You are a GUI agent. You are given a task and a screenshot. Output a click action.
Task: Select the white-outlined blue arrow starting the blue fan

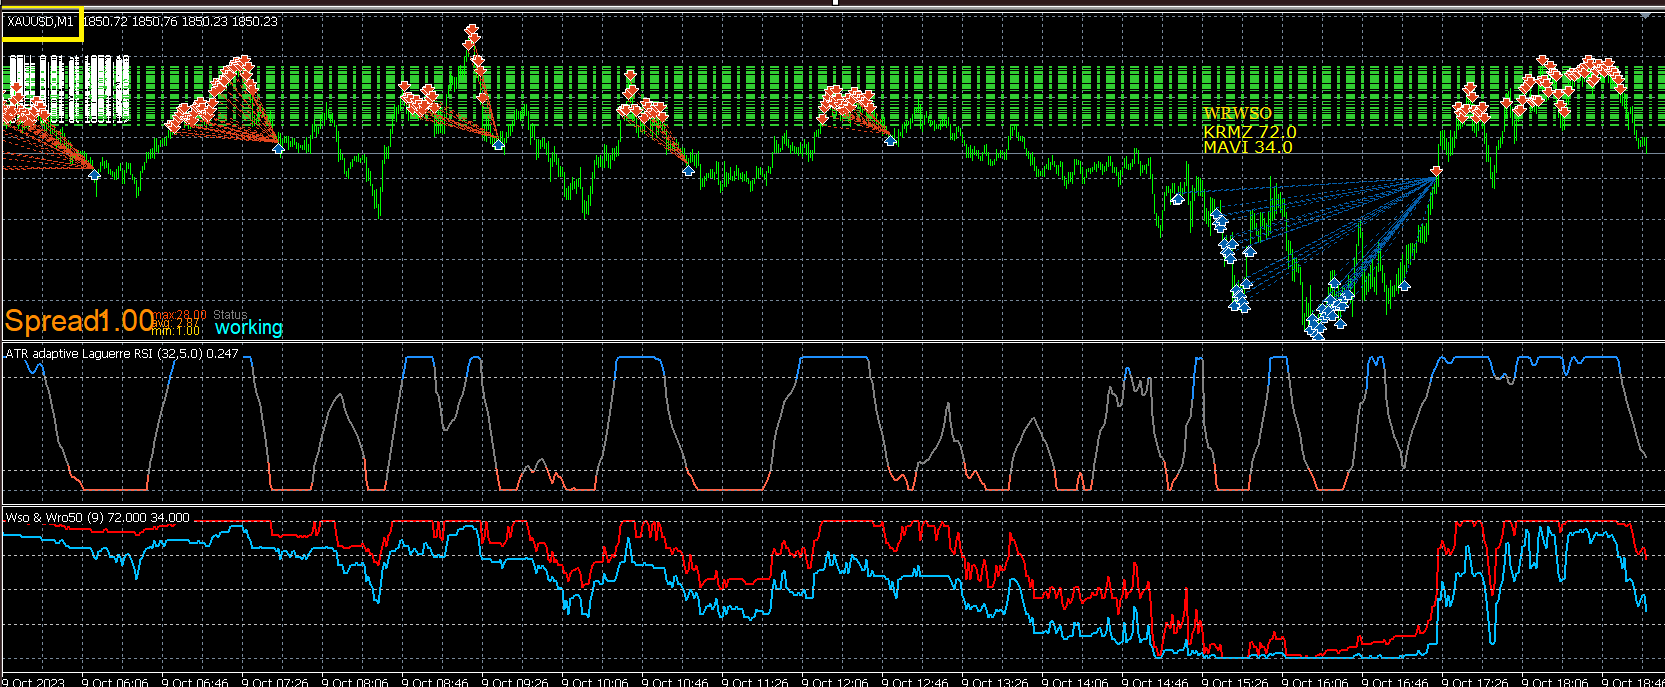click(x=1178, y=199)
